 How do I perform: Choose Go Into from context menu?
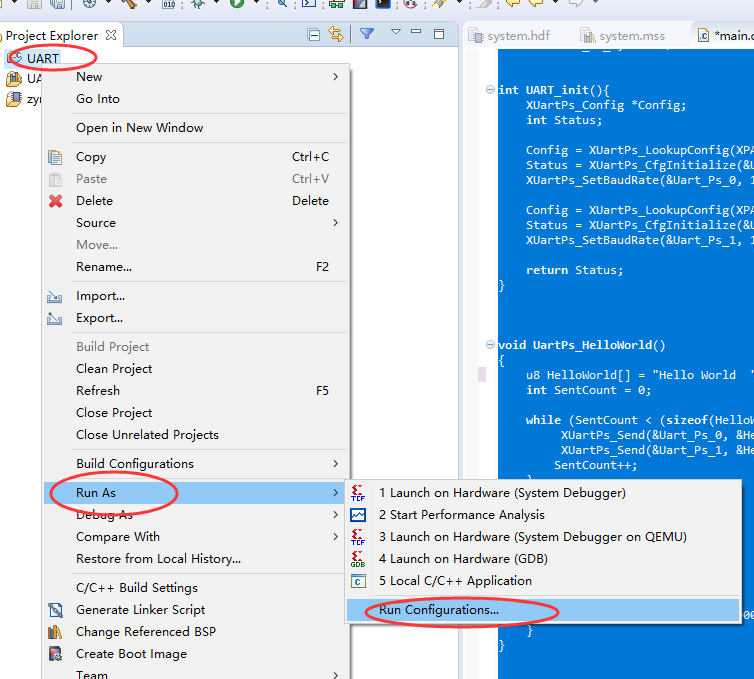(x=98, y=99)
